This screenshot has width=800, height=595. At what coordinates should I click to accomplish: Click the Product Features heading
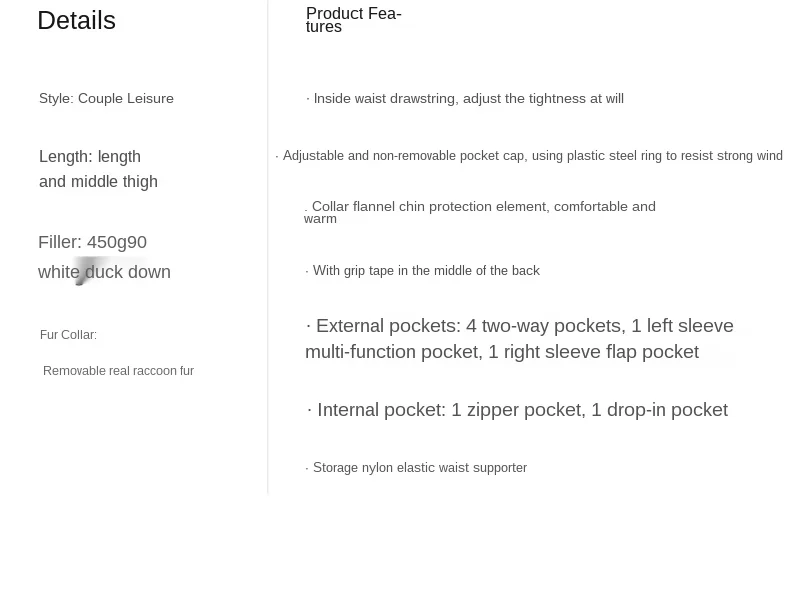pyautogui.click(x=353, y=20)
